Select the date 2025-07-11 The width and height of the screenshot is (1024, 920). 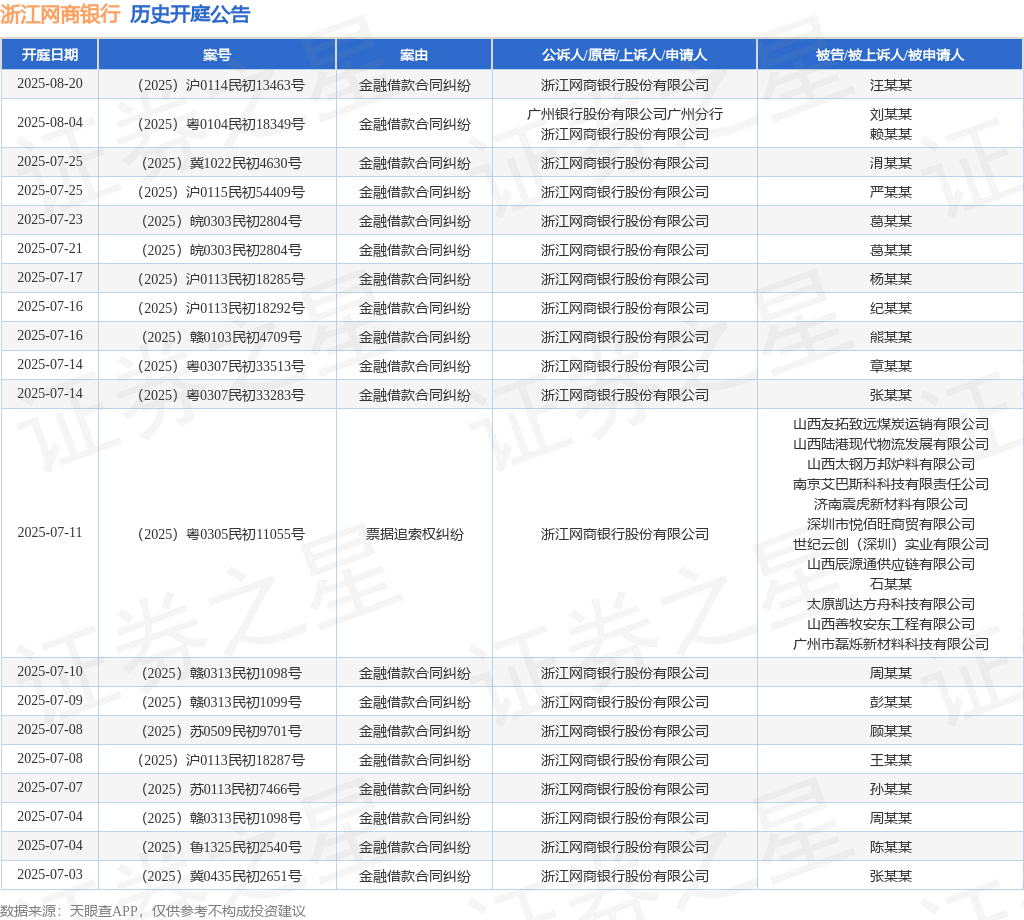[50, 533]
